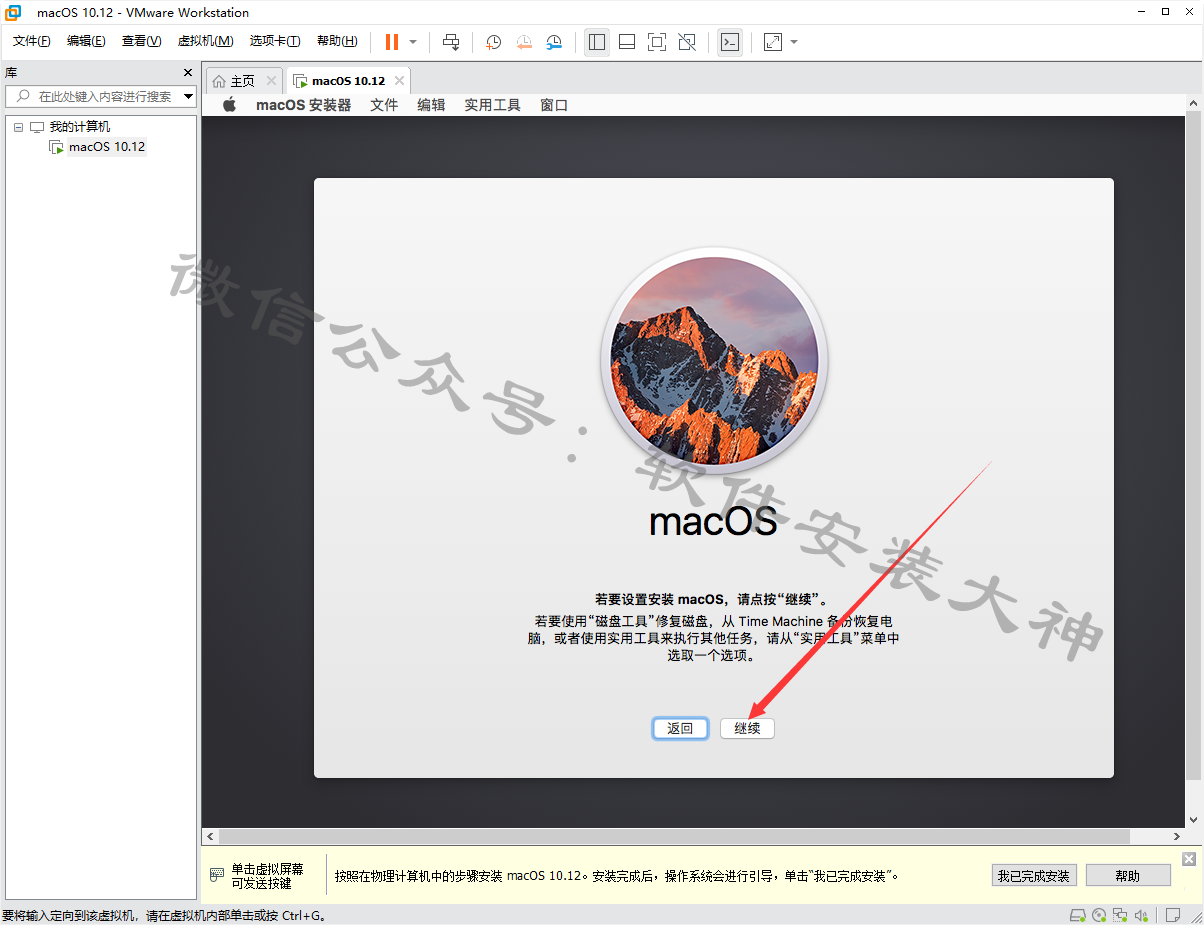Click the stretch guest display icon
Viewport: 1204px width, 925px height.
pyautogui.click(x=773, y=42)
